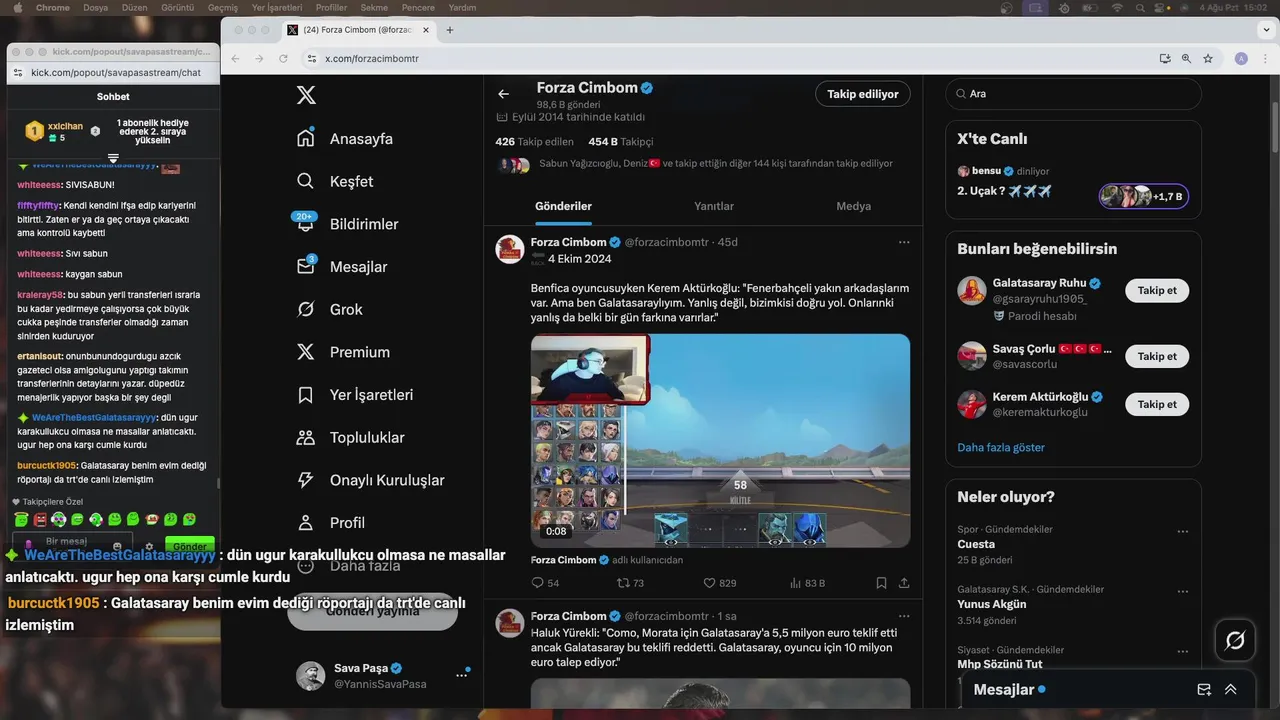The image size is (1280, 720).
Task: Click the Apple menu
Action: click(x=16, y=7)
